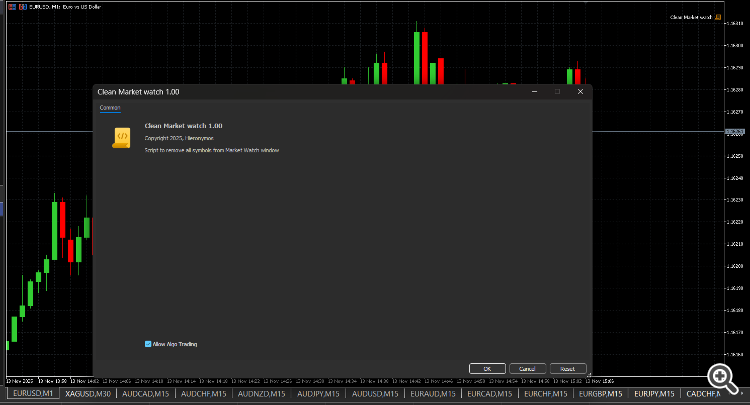Open the partially visible CADCHF chart tab
This screenshot has height=405, width=750.
[x=702, y=394]
